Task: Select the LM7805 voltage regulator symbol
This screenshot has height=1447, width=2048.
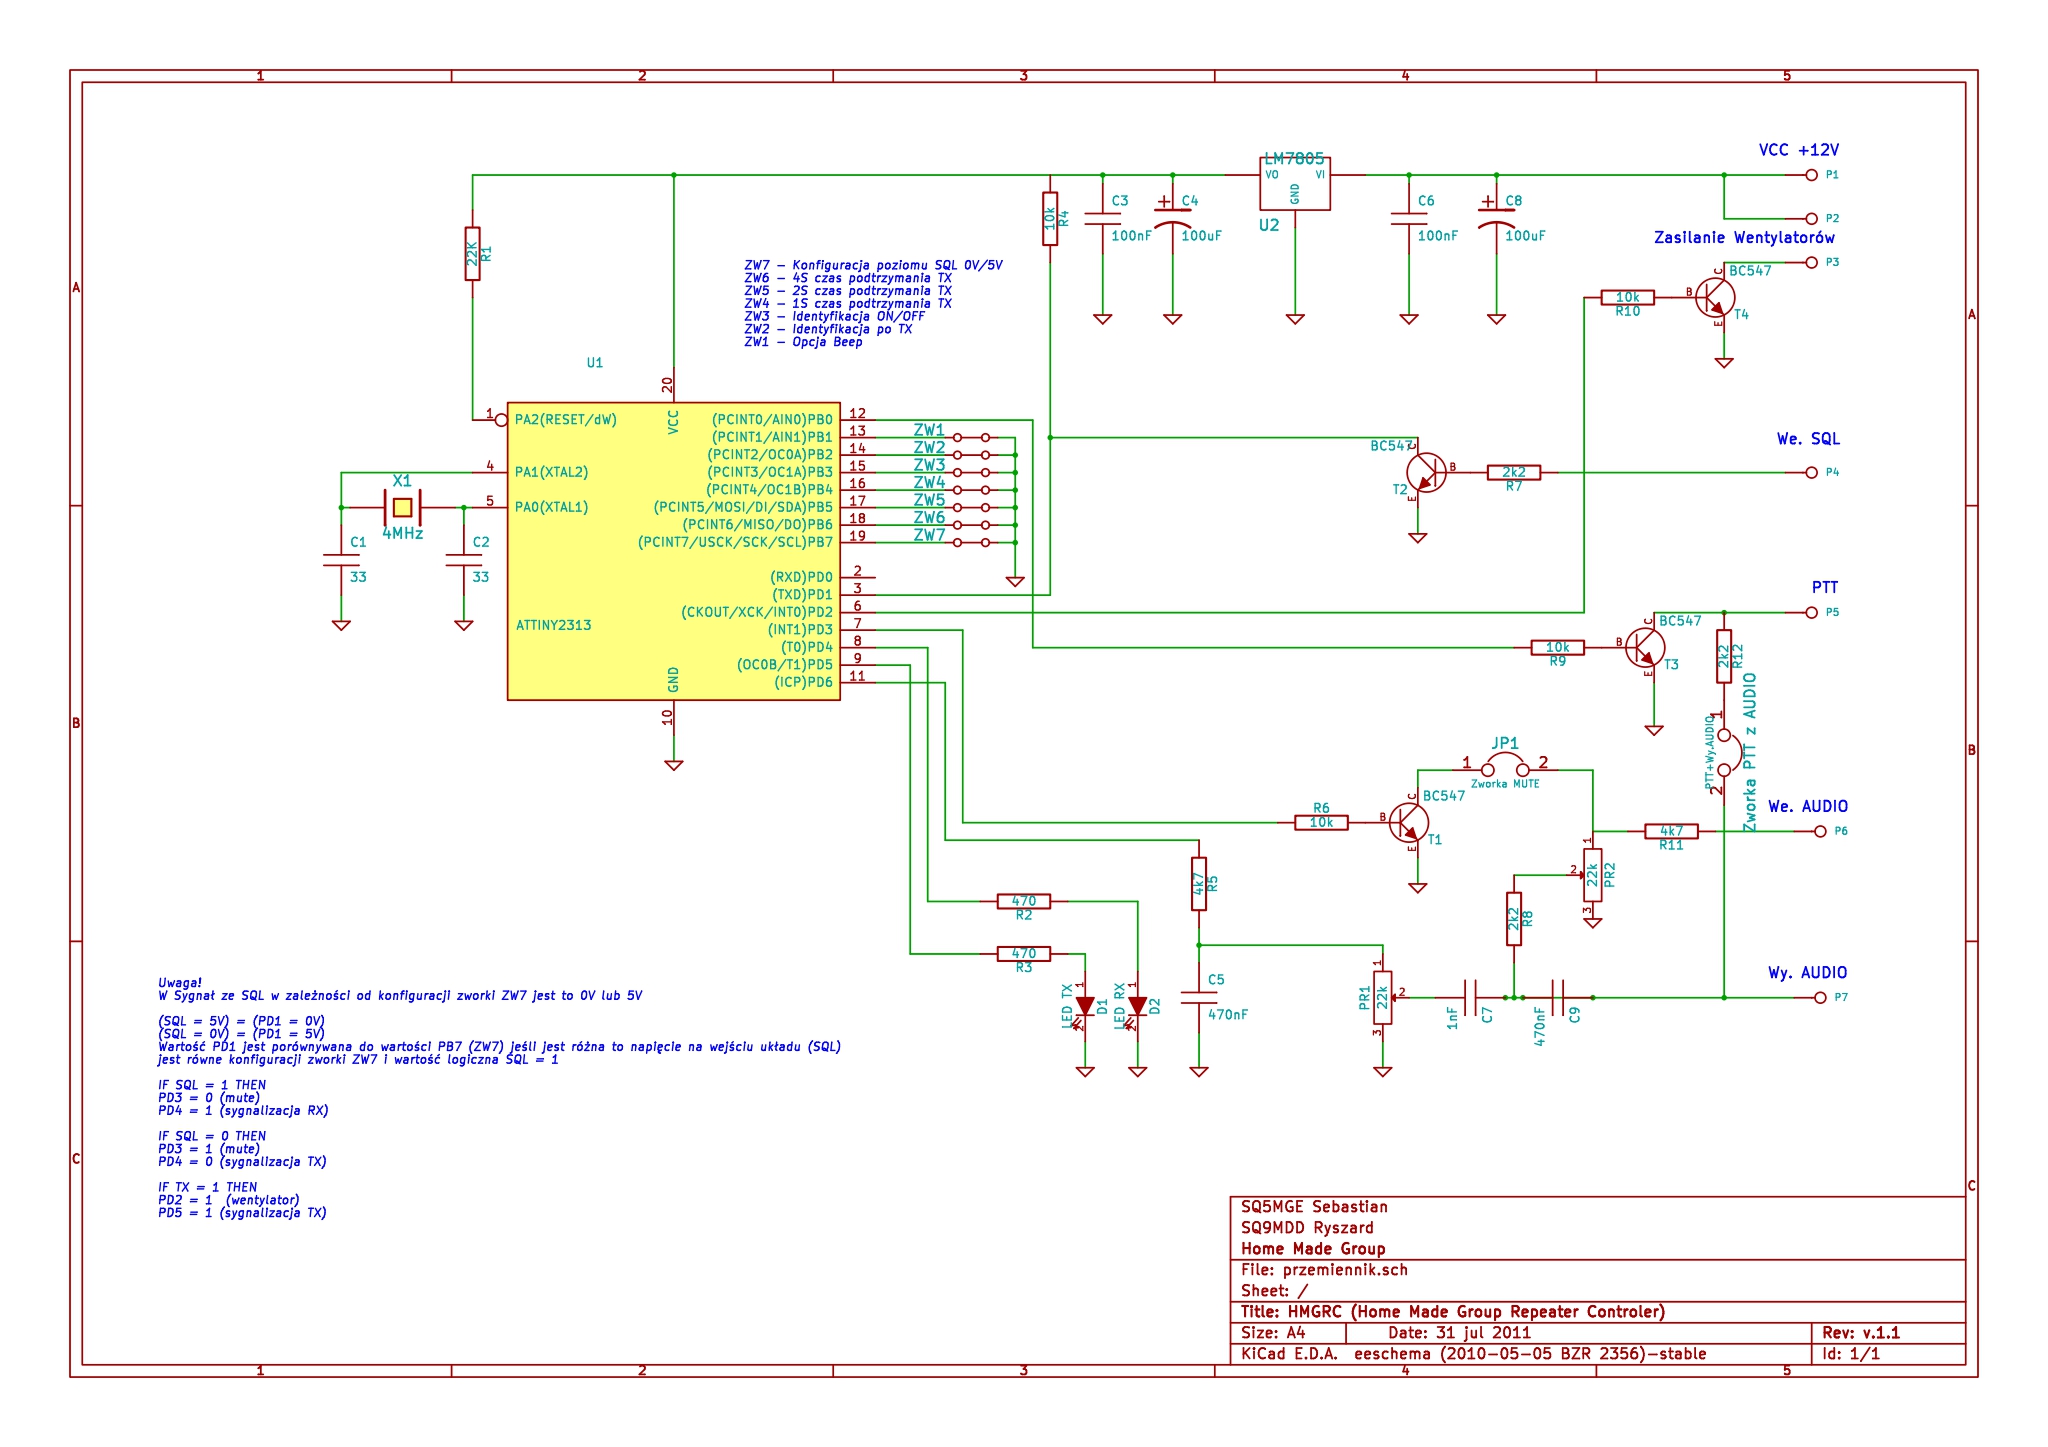Action: click(1294, 183)
